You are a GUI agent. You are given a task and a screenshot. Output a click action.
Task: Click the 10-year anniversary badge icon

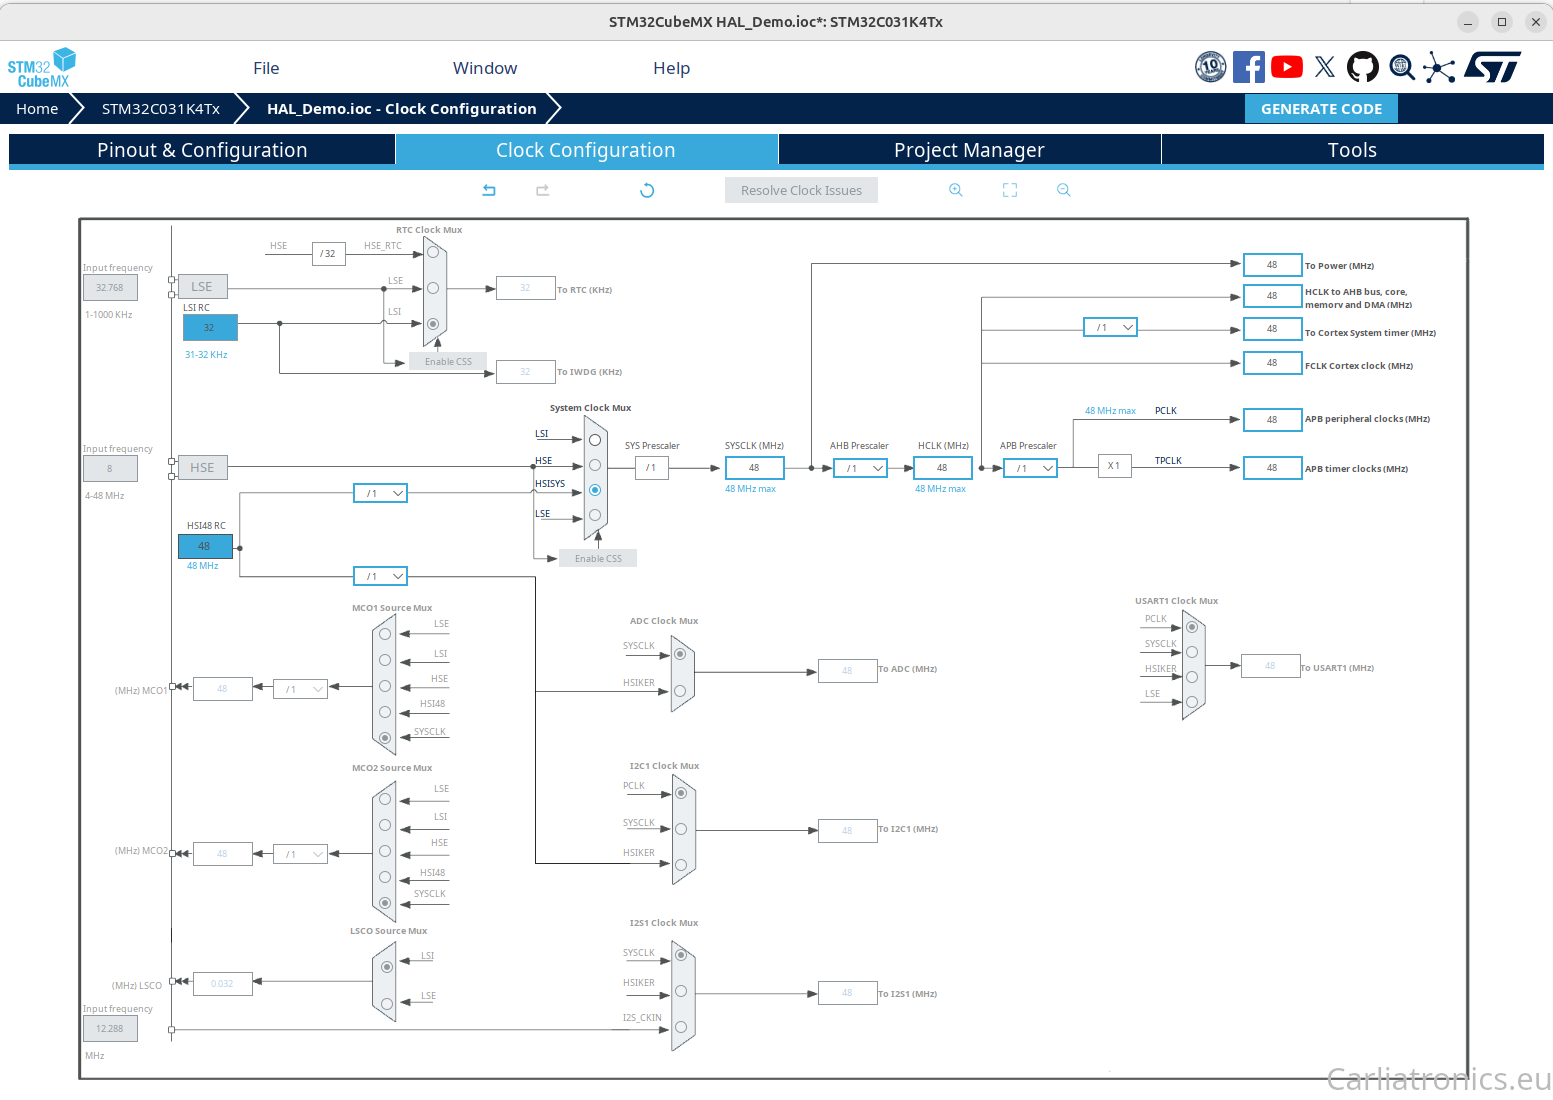coord(1211,67)
